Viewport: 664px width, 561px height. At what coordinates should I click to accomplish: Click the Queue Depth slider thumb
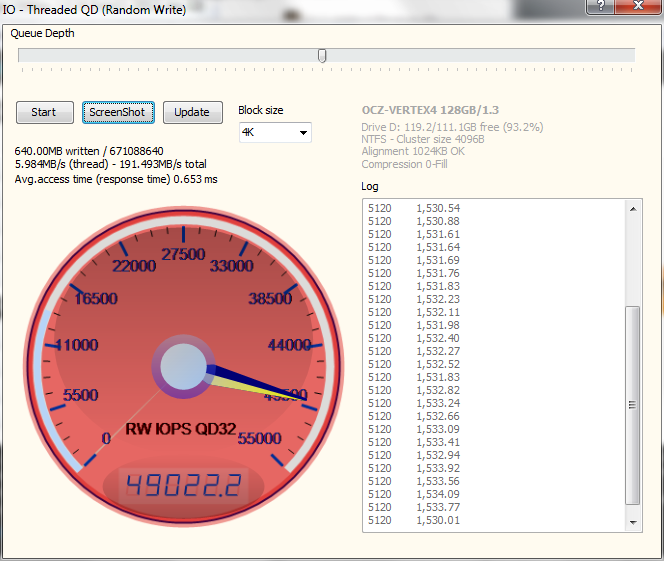(322, 56)
